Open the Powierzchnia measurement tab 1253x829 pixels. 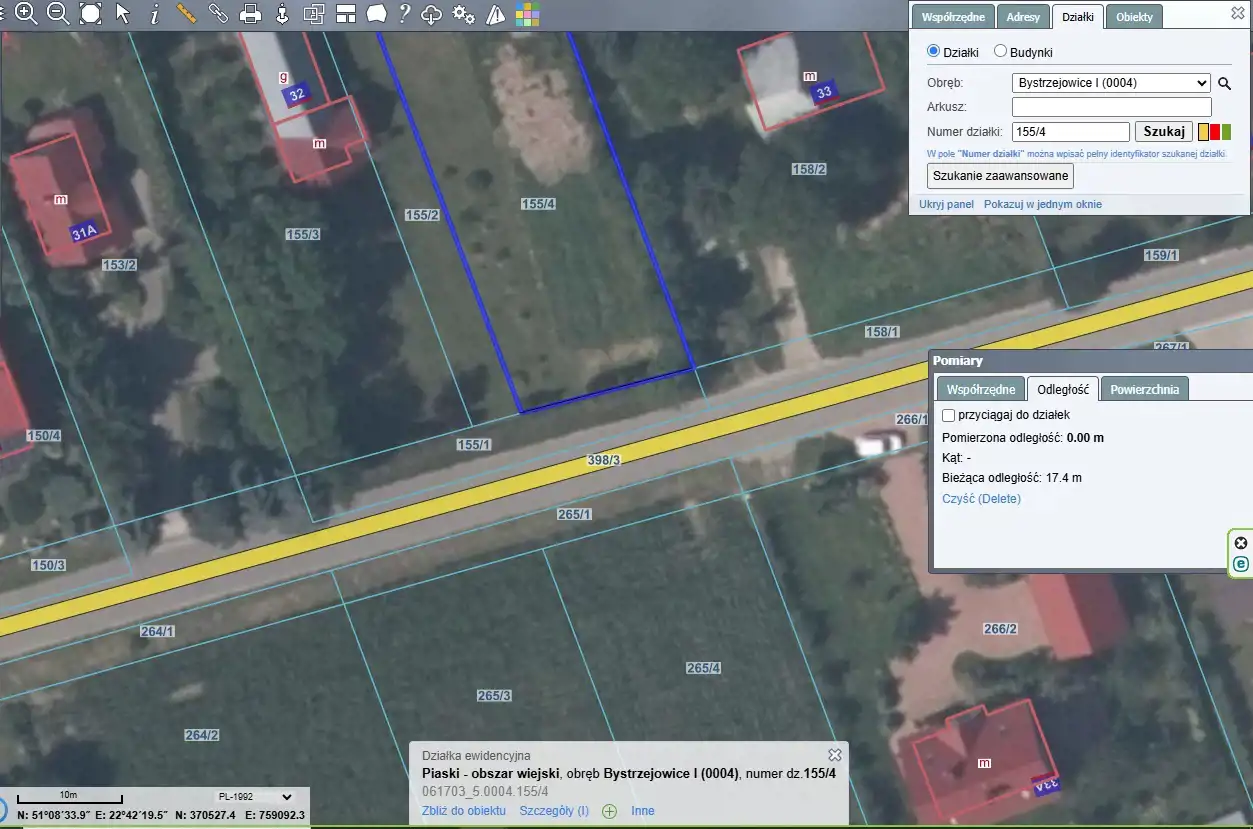click(1144, 389)
